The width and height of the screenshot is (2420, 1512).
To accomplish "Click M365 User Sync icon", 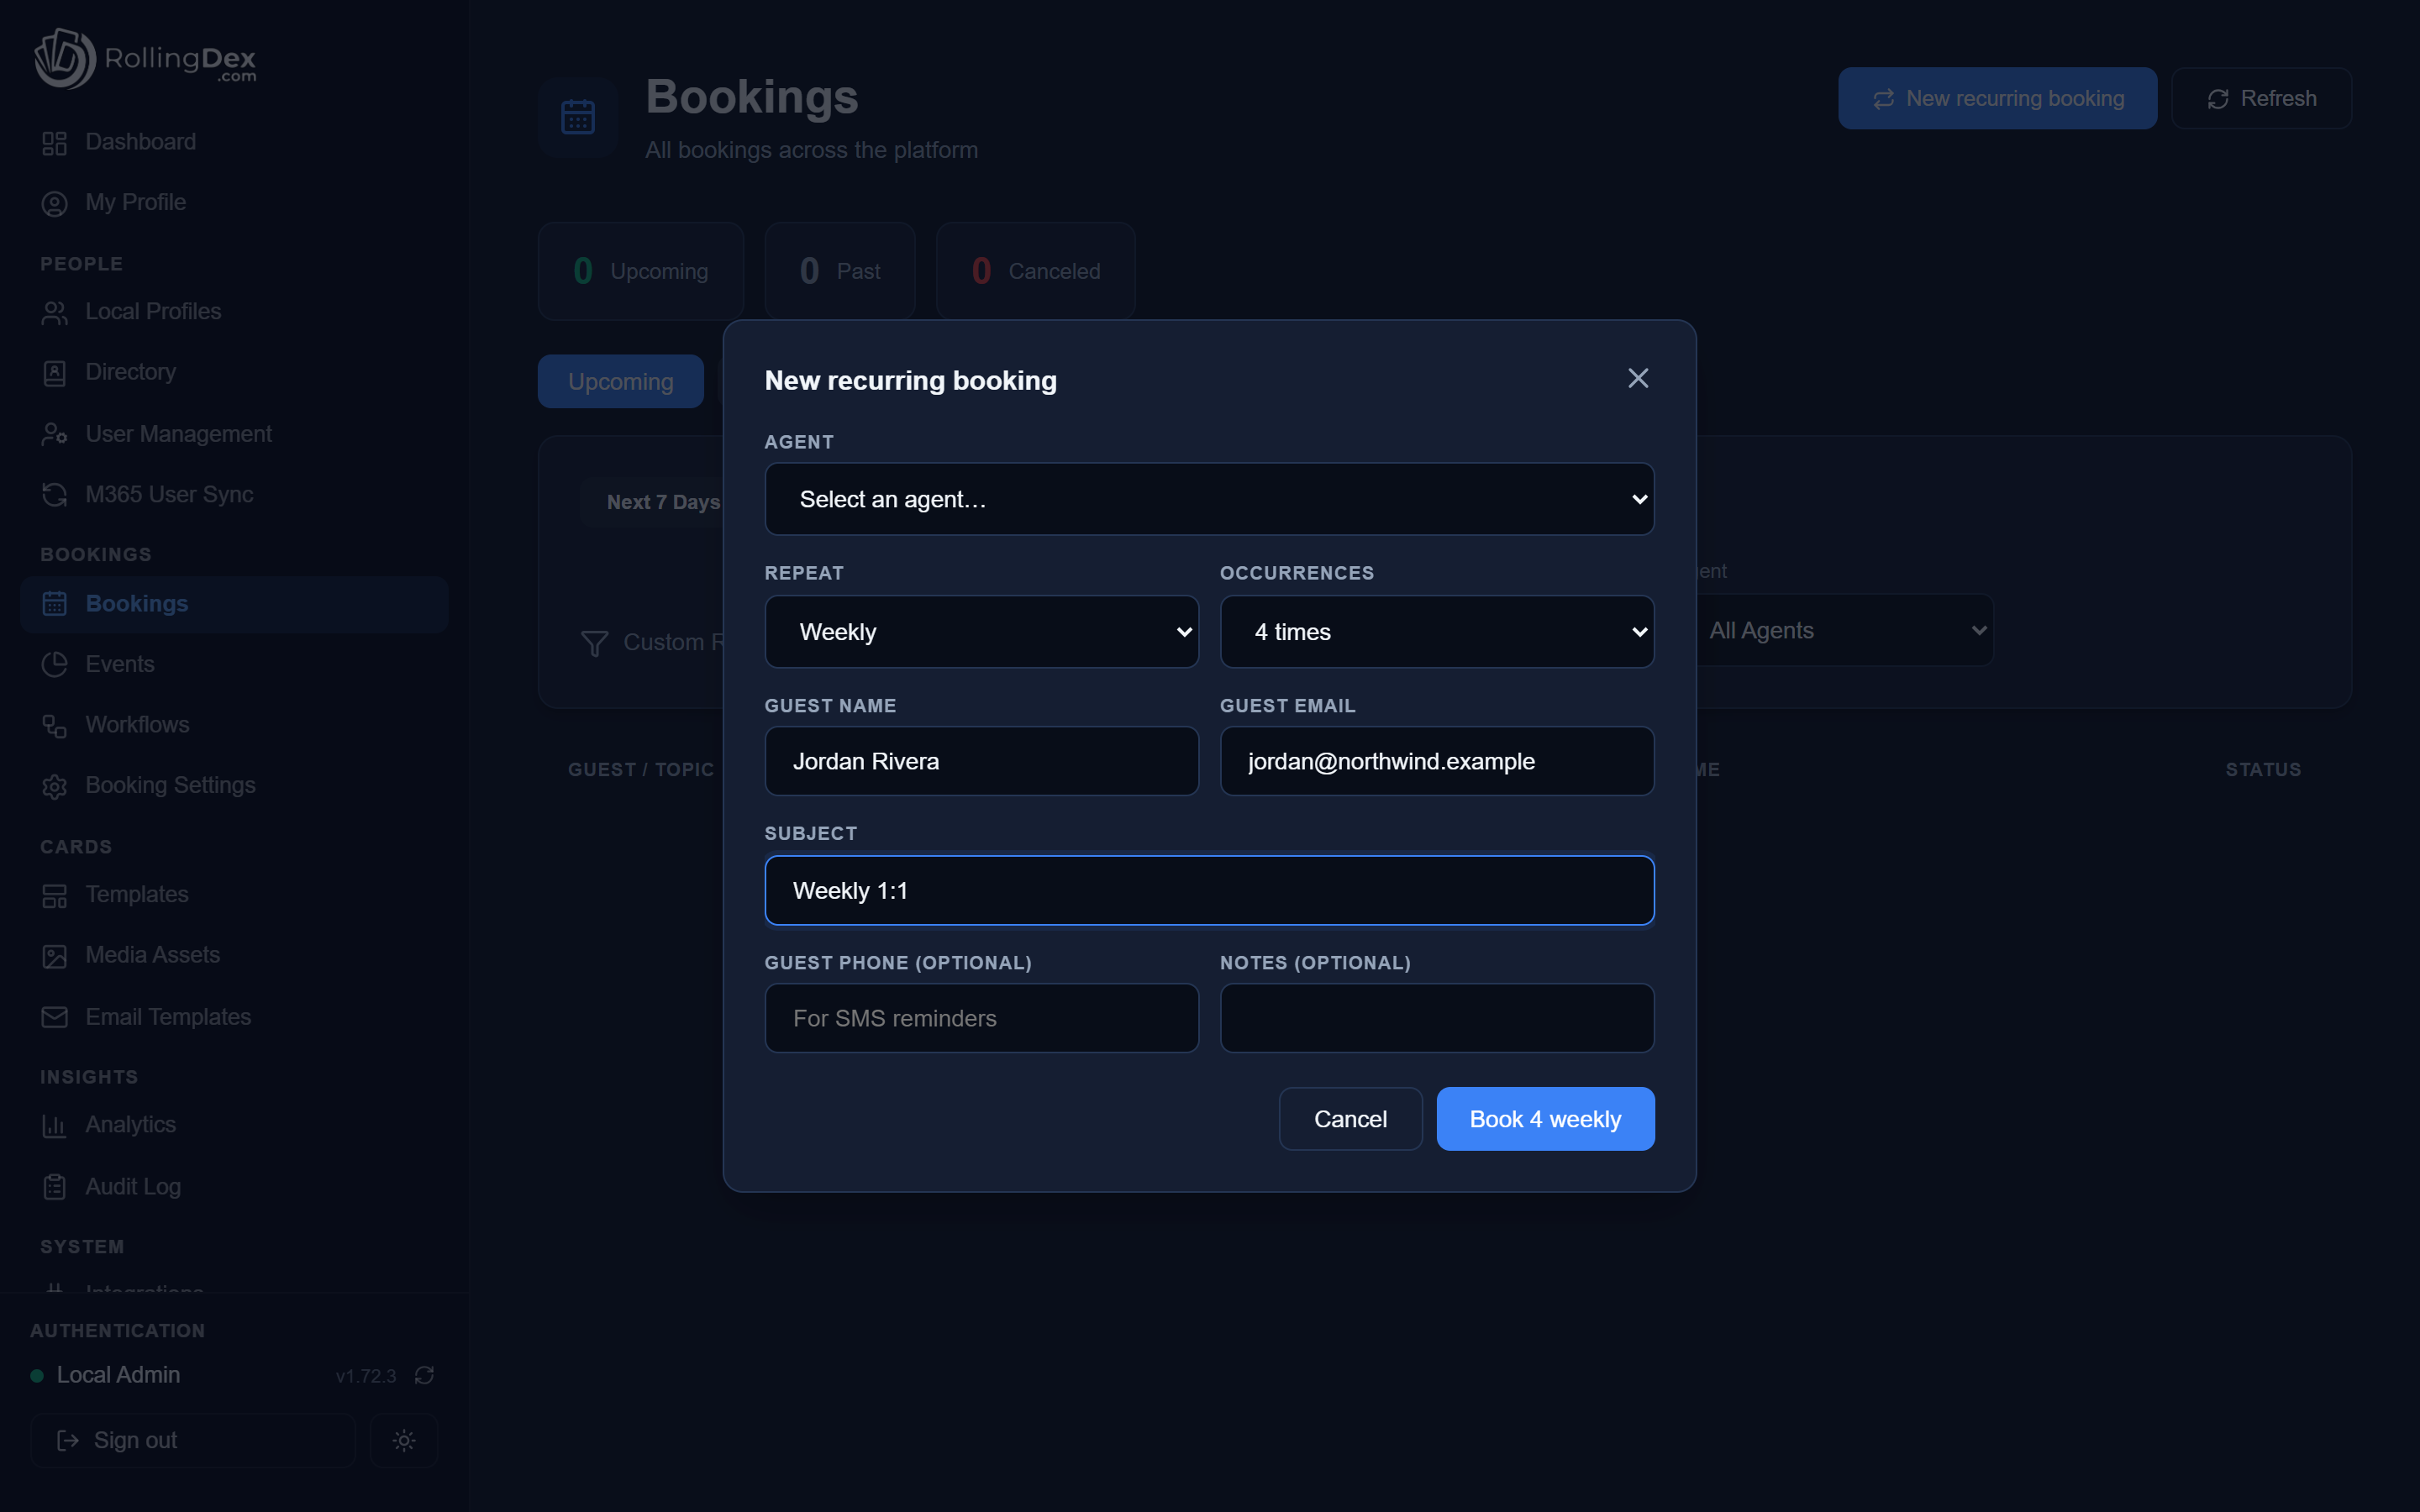I will [x=54, y=494].
